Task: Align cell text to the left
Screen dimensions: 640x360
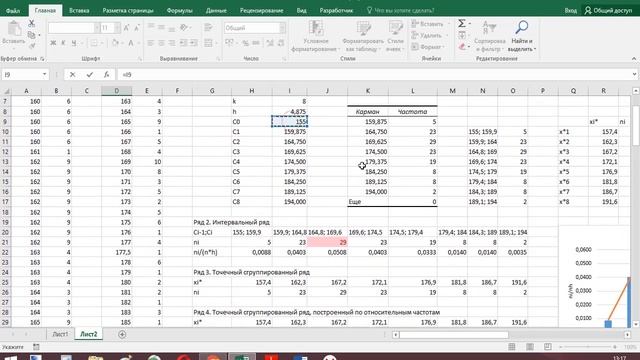Action: coord(151,43)
